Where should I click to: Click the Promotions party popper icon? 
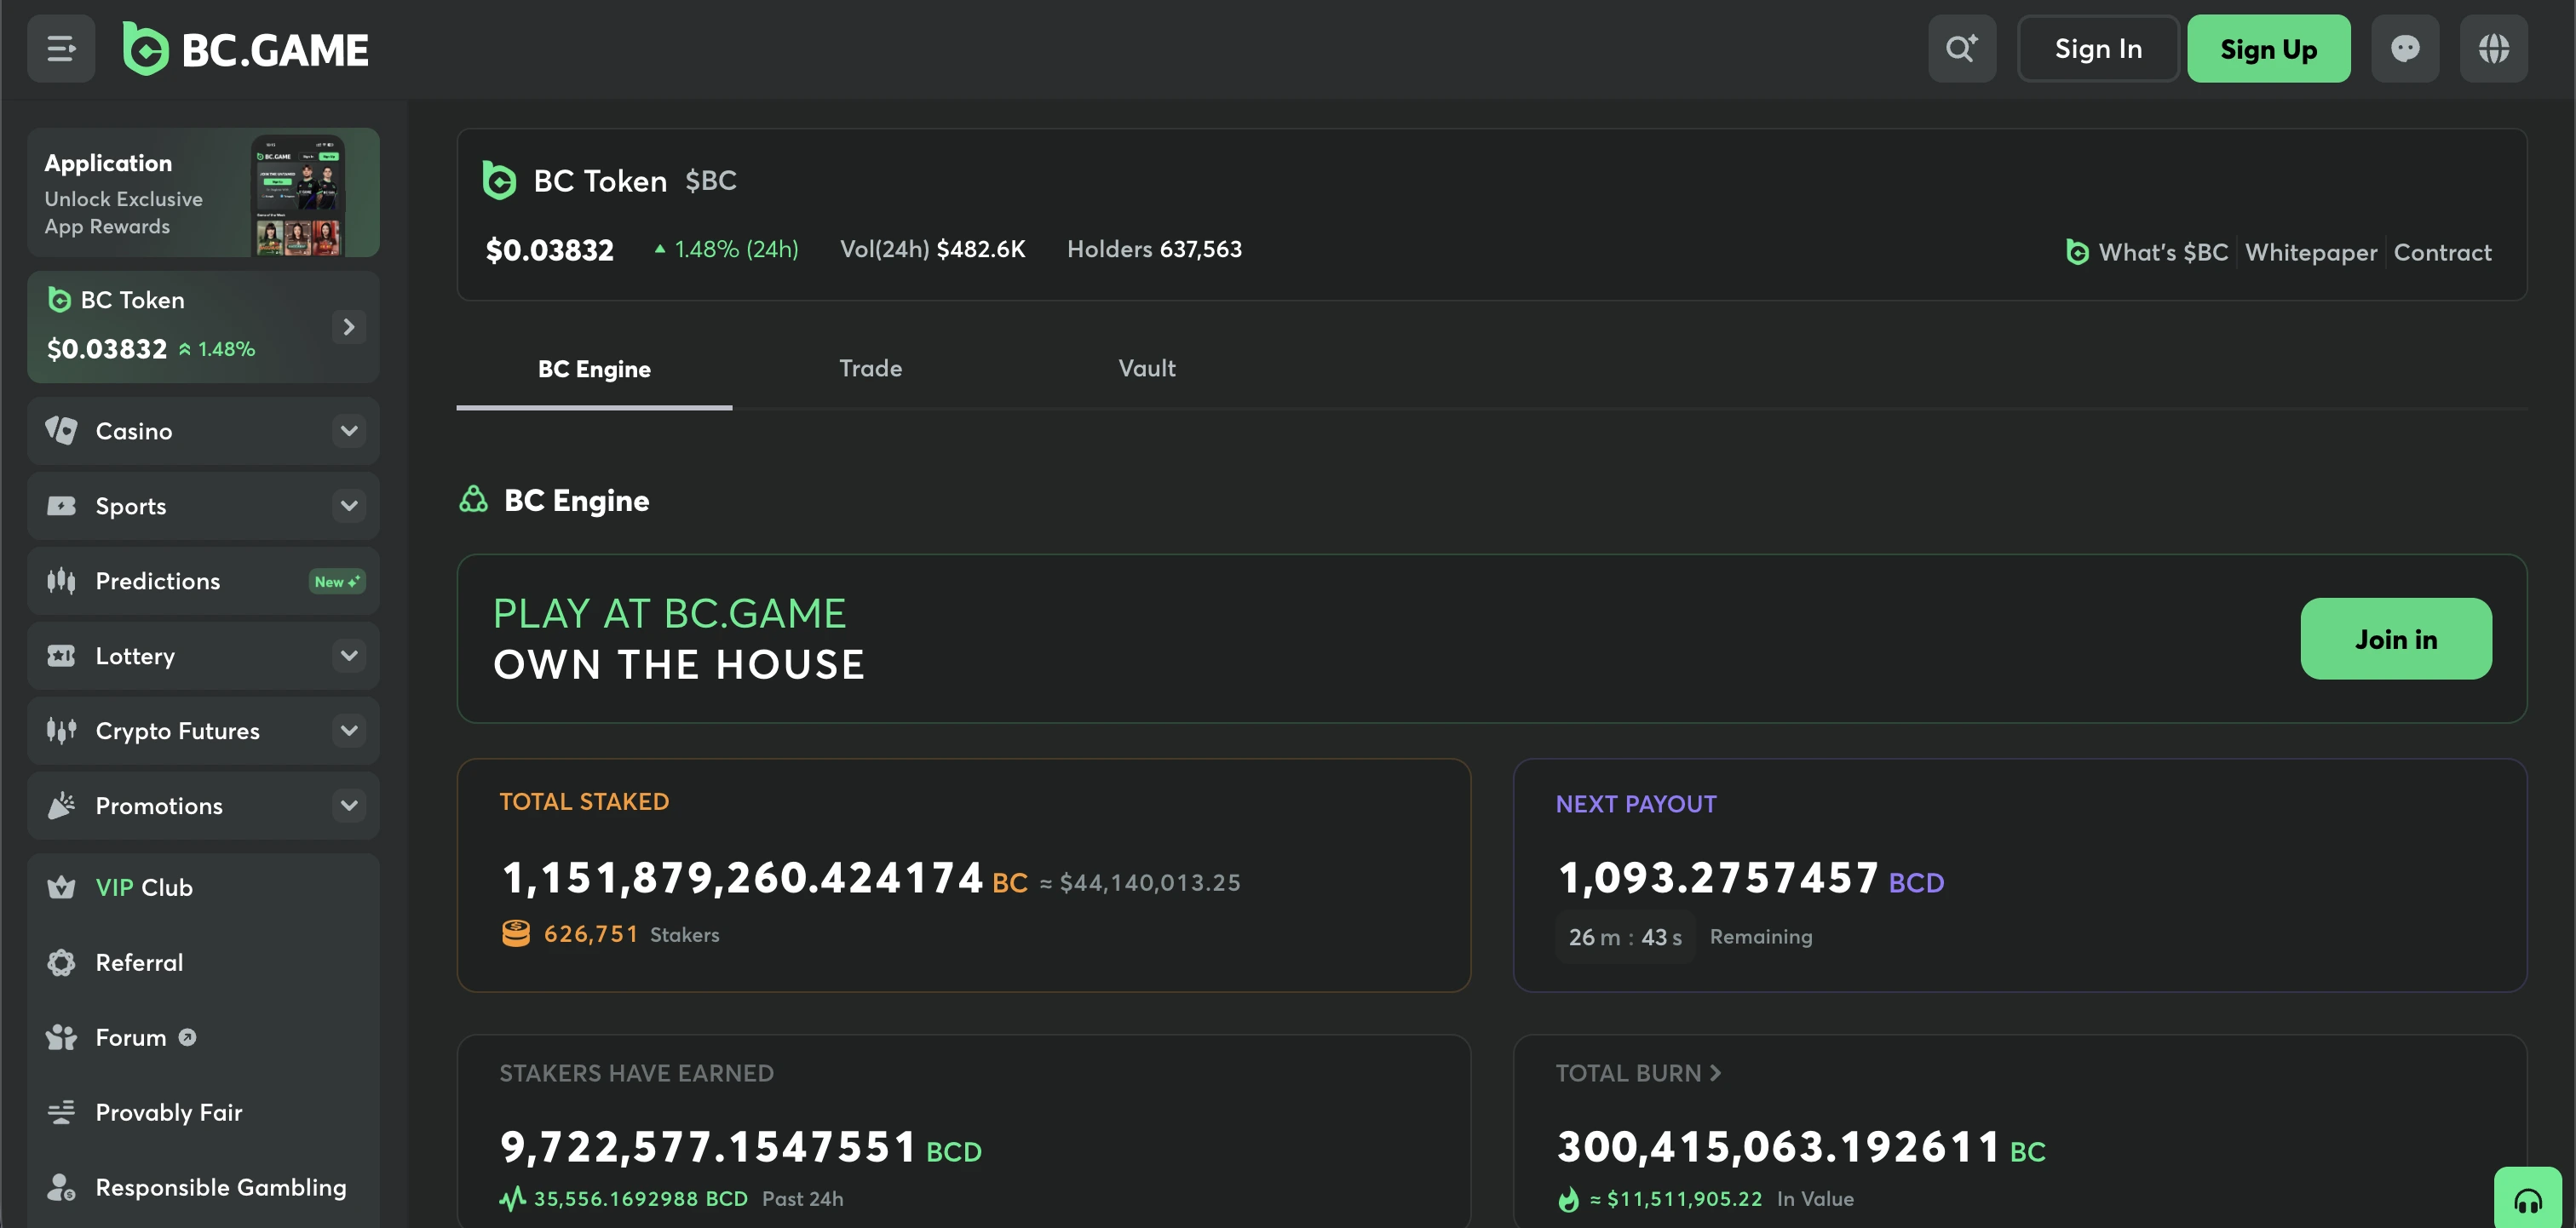pyautogui.click(x=61, y=806)
